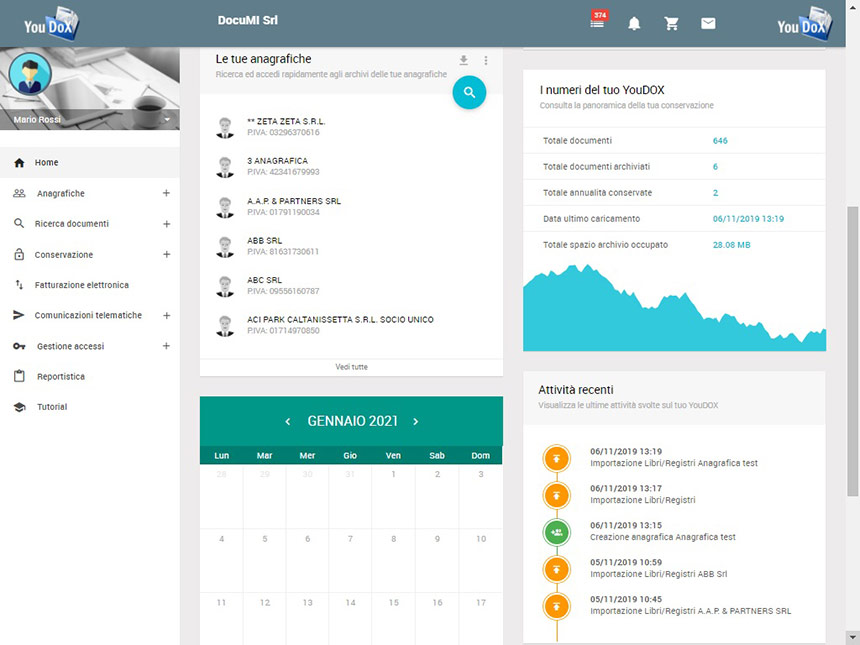Go to the previous calendar month

(287, 421)
